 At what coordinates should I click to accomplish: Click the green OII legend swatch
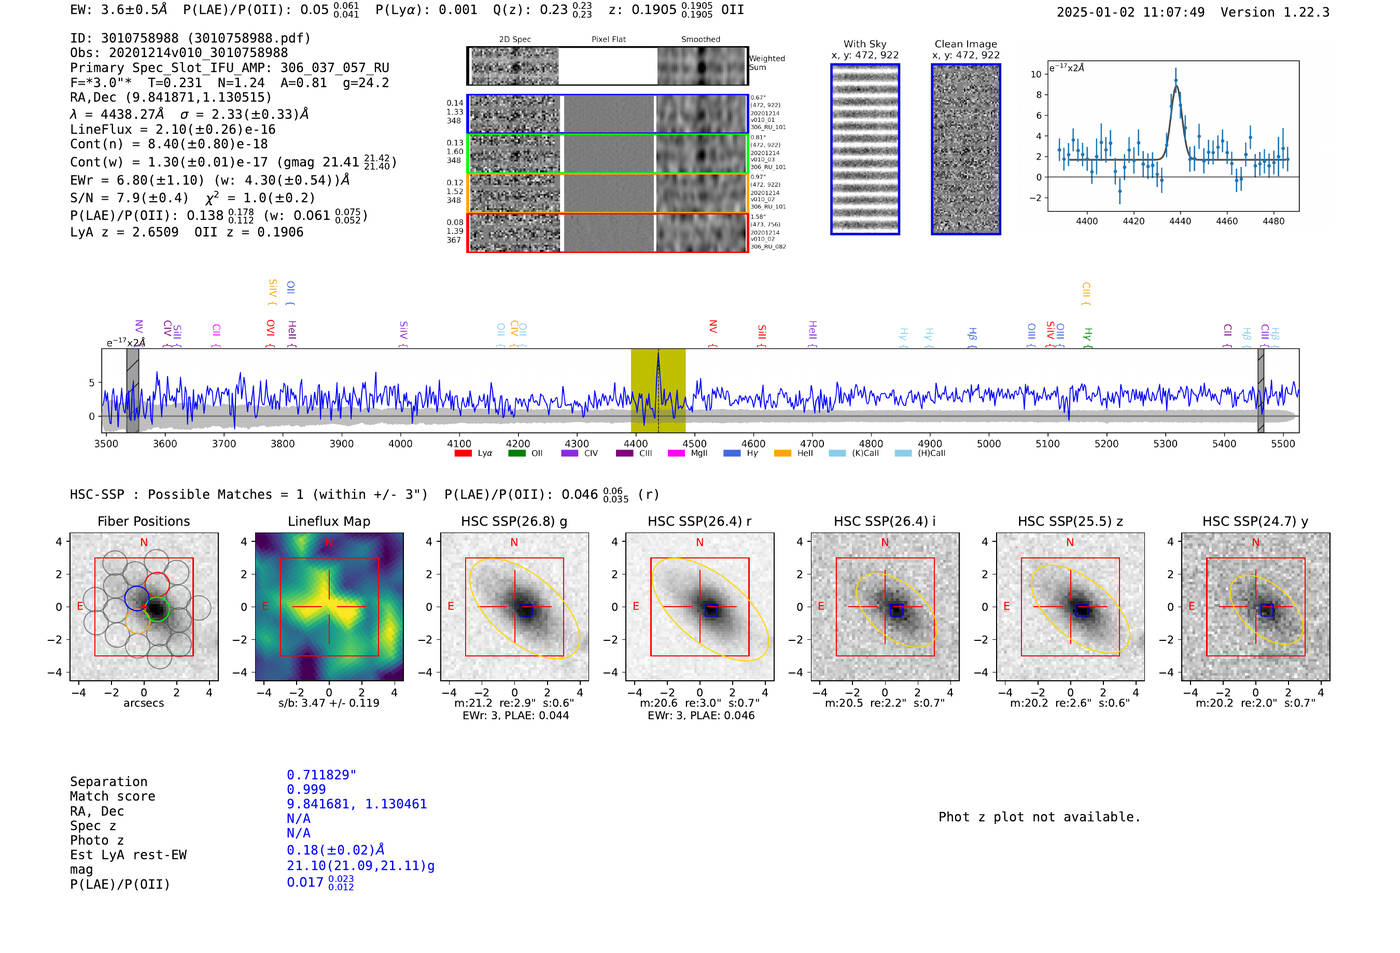click(x=516, y=453)
